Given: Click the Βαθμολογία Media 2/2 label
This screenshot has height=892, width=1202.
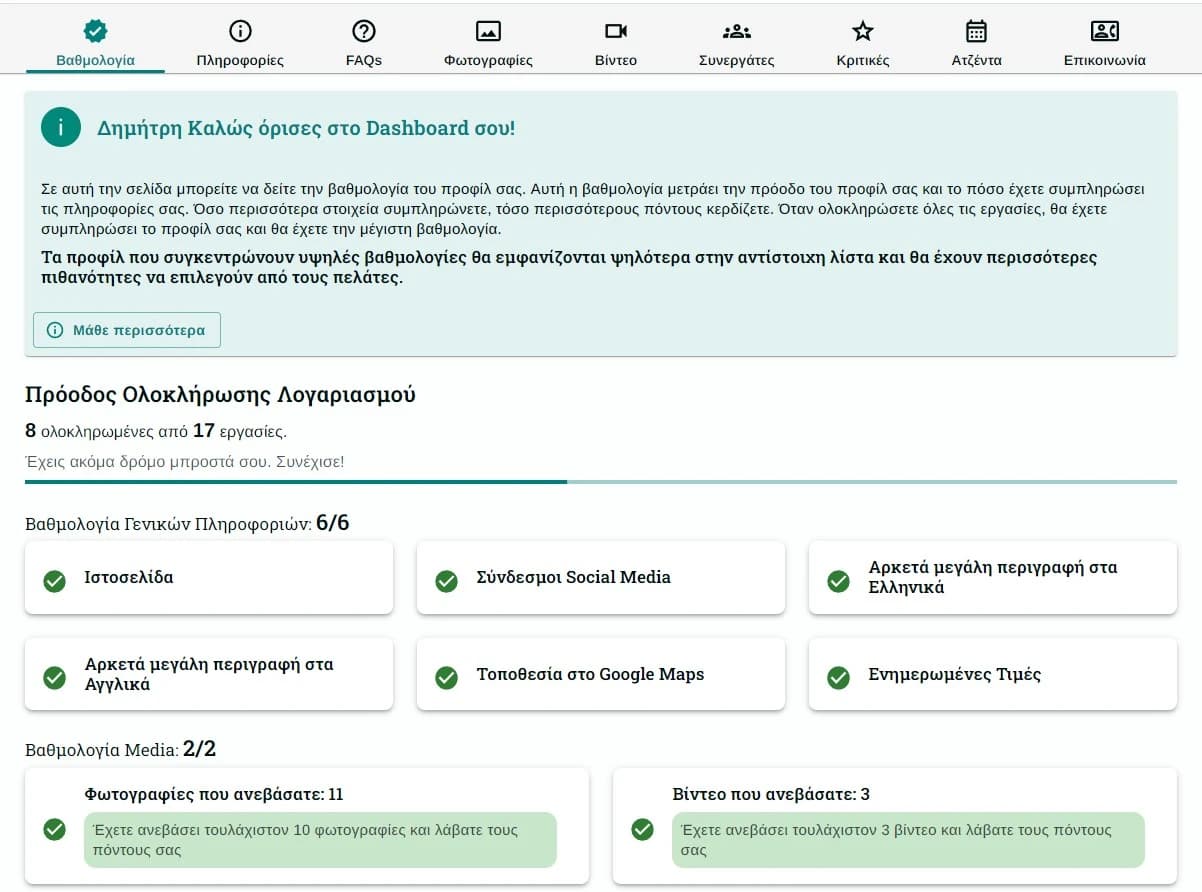Looking at the screenshot, I should tap(121, 749).
